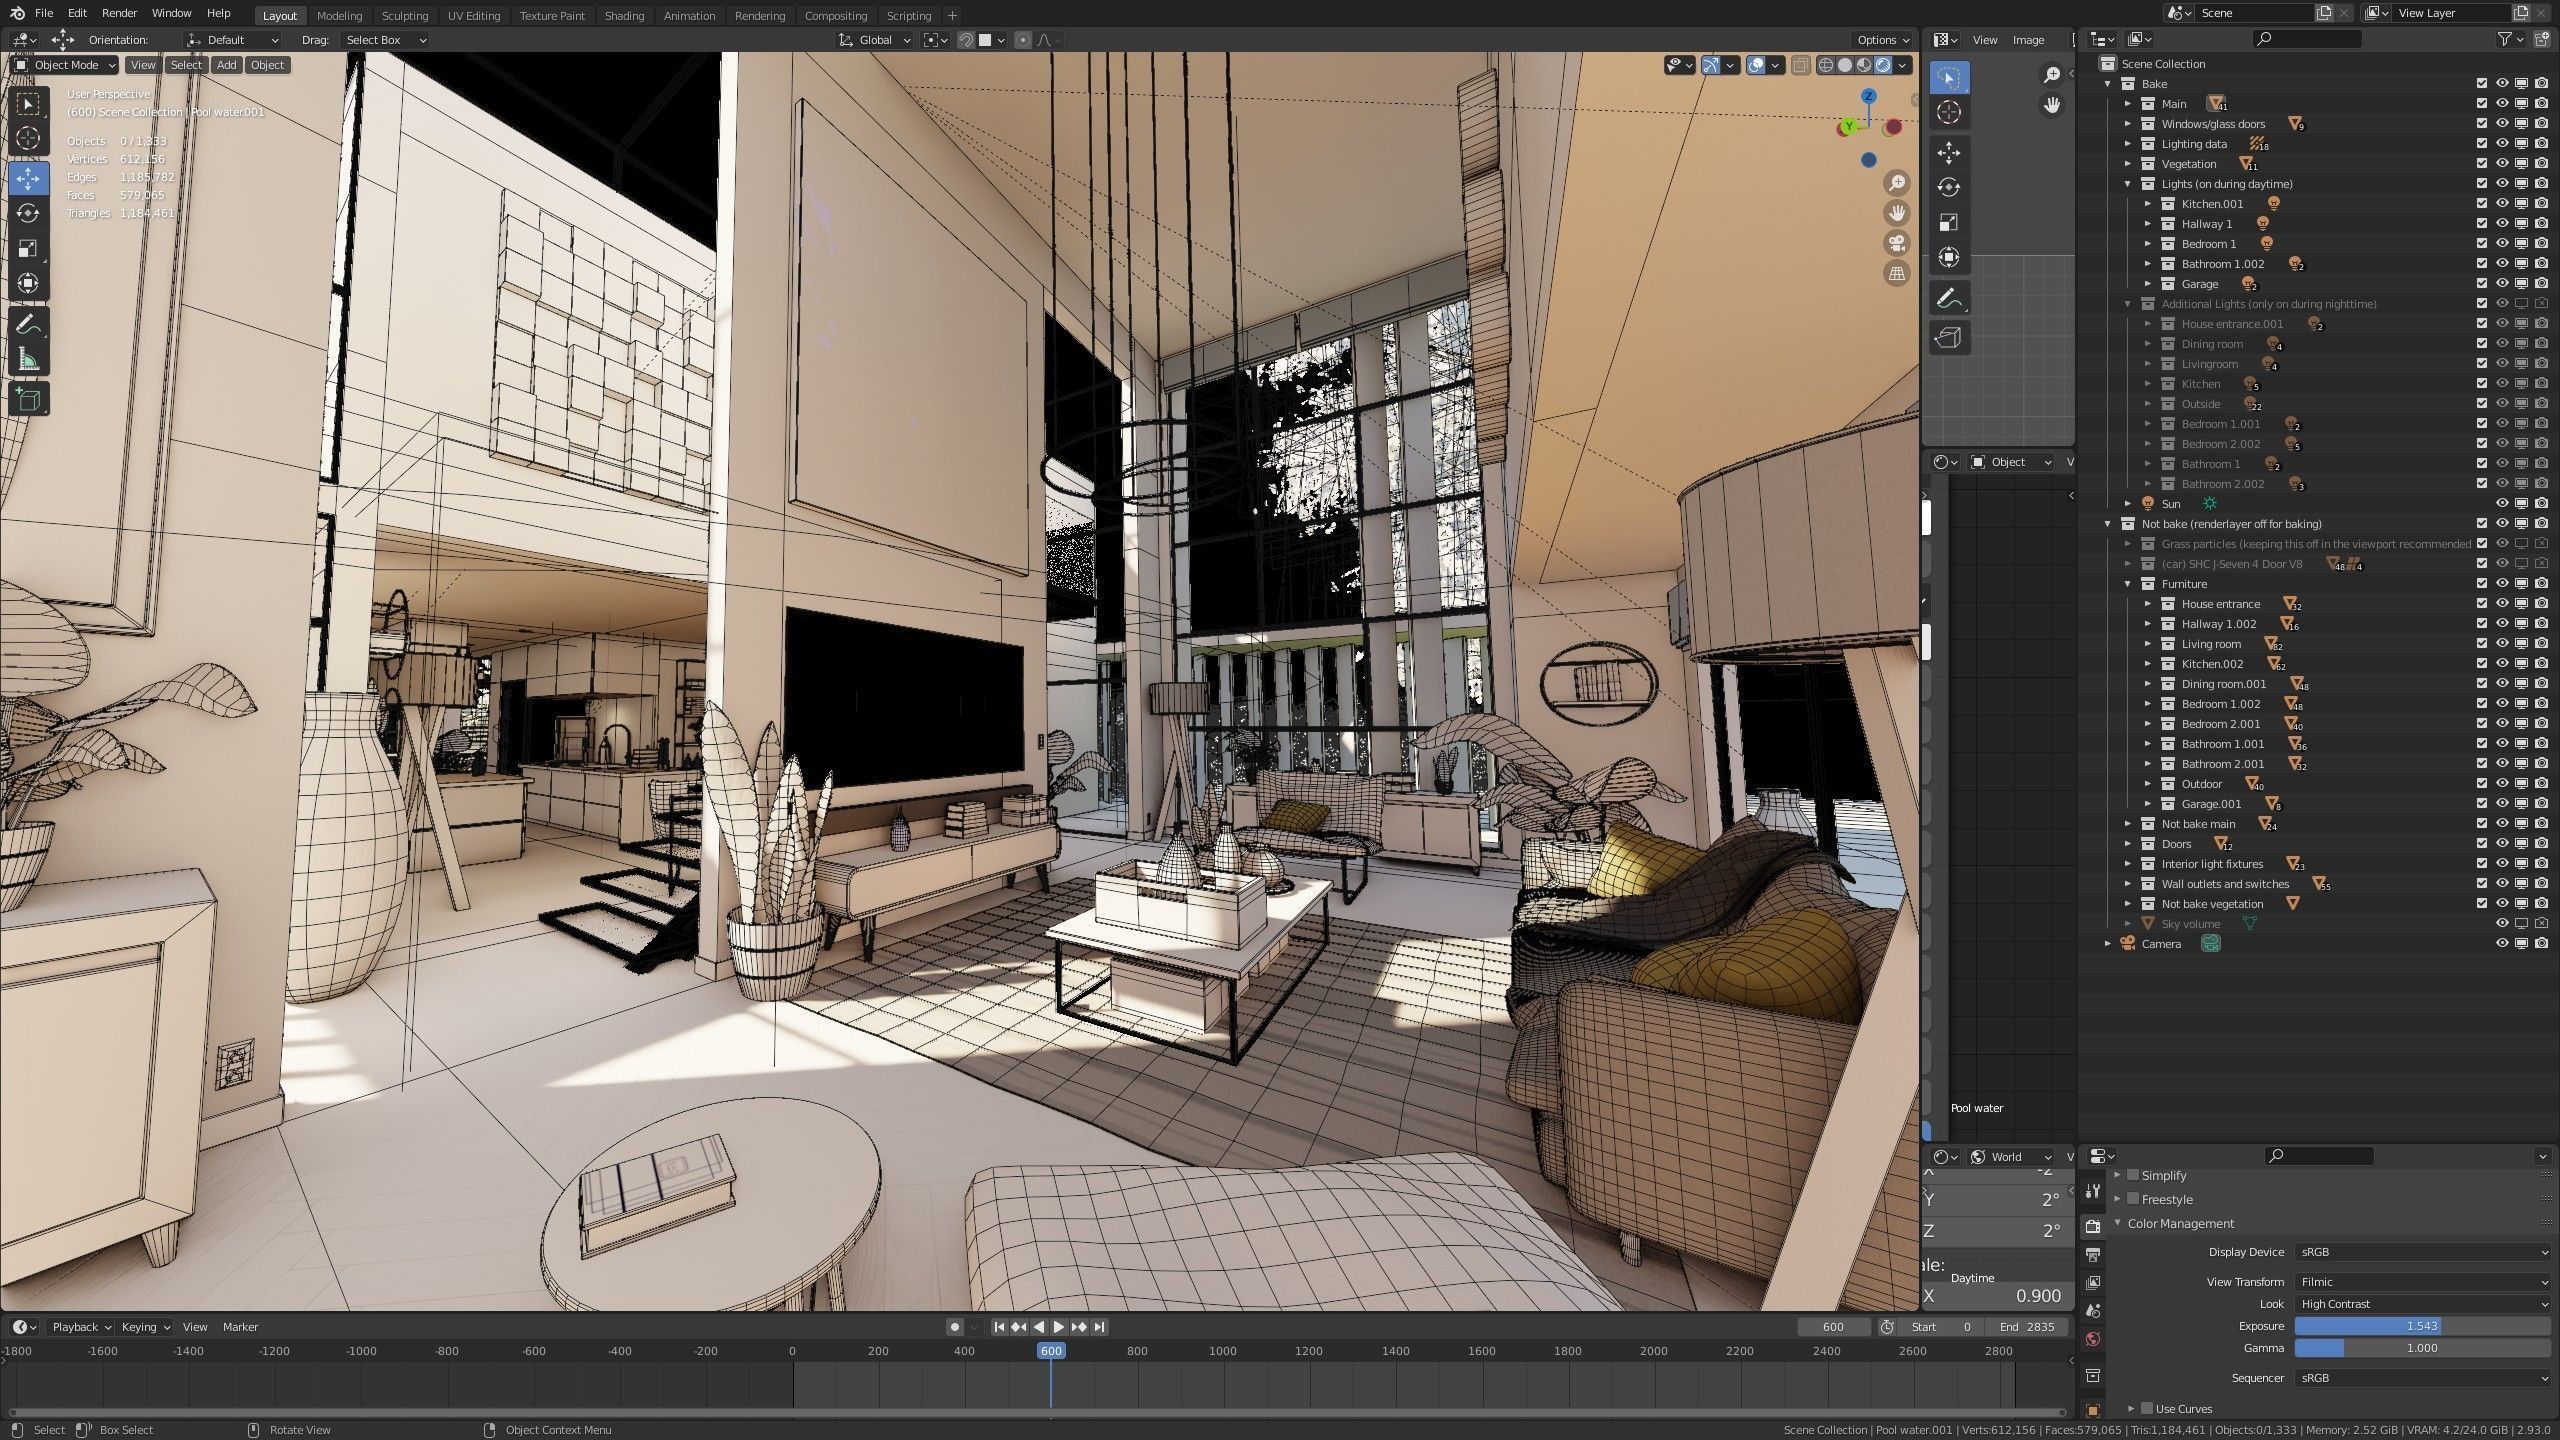Toggle viewport overlays icon

coord(1756,65)
